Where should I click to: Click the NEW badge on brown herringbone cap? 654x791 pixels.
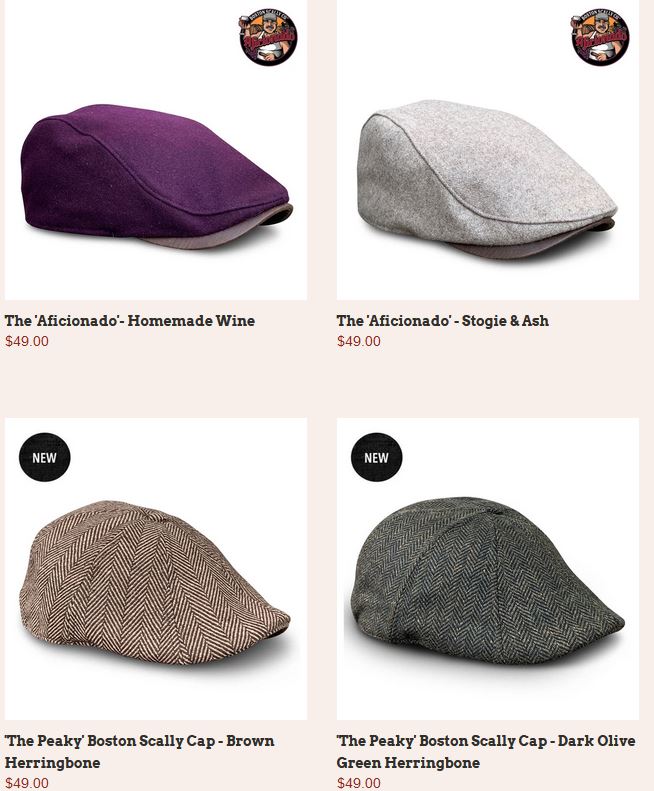tap(44, 457)
